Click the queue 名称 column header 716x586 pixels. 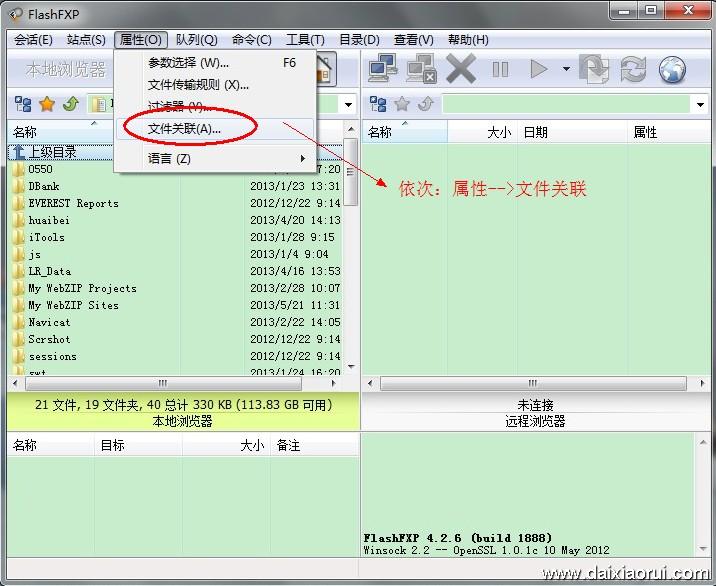[50, 445]
